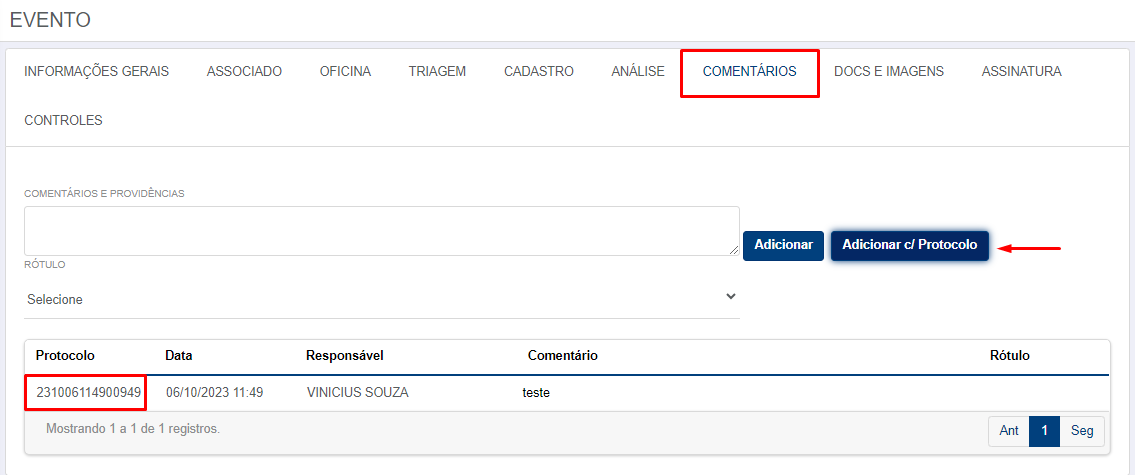
Task: Click the EVENTO page heading
Action: coord(50,20)
